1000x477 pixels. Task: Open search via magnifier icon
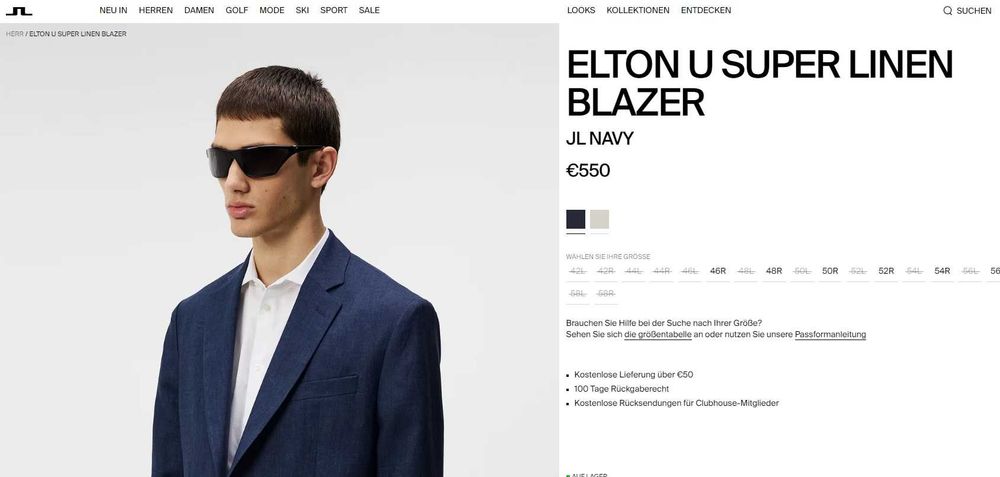point(947,11)
